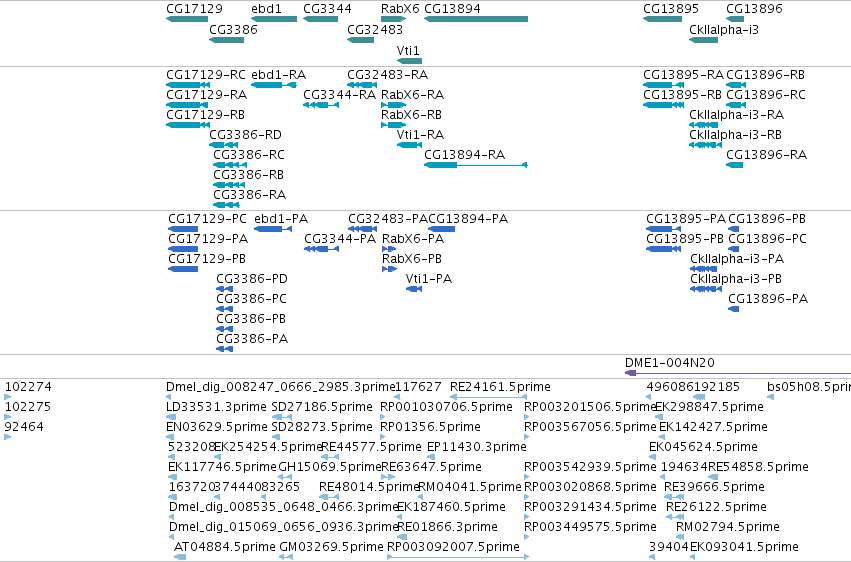This screenshot has width=851, height=562.
Task: Click the CG3344-PA protein label
Action: pyautogui.click(x=340, y=239)
